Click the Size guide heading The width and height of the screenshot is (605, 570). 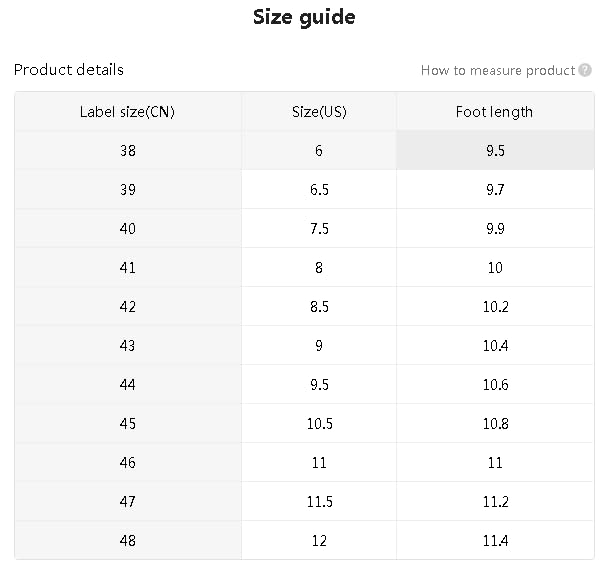tap(303, 17)
